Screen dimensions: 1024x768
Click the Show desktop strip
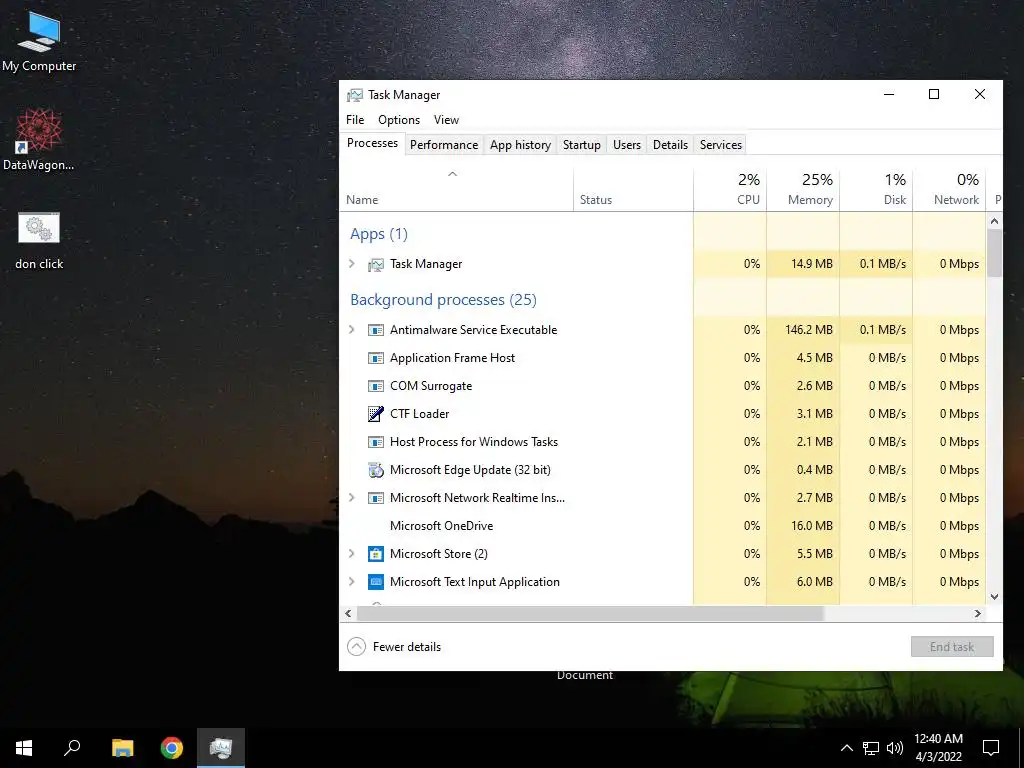(x=1021, y=748)
